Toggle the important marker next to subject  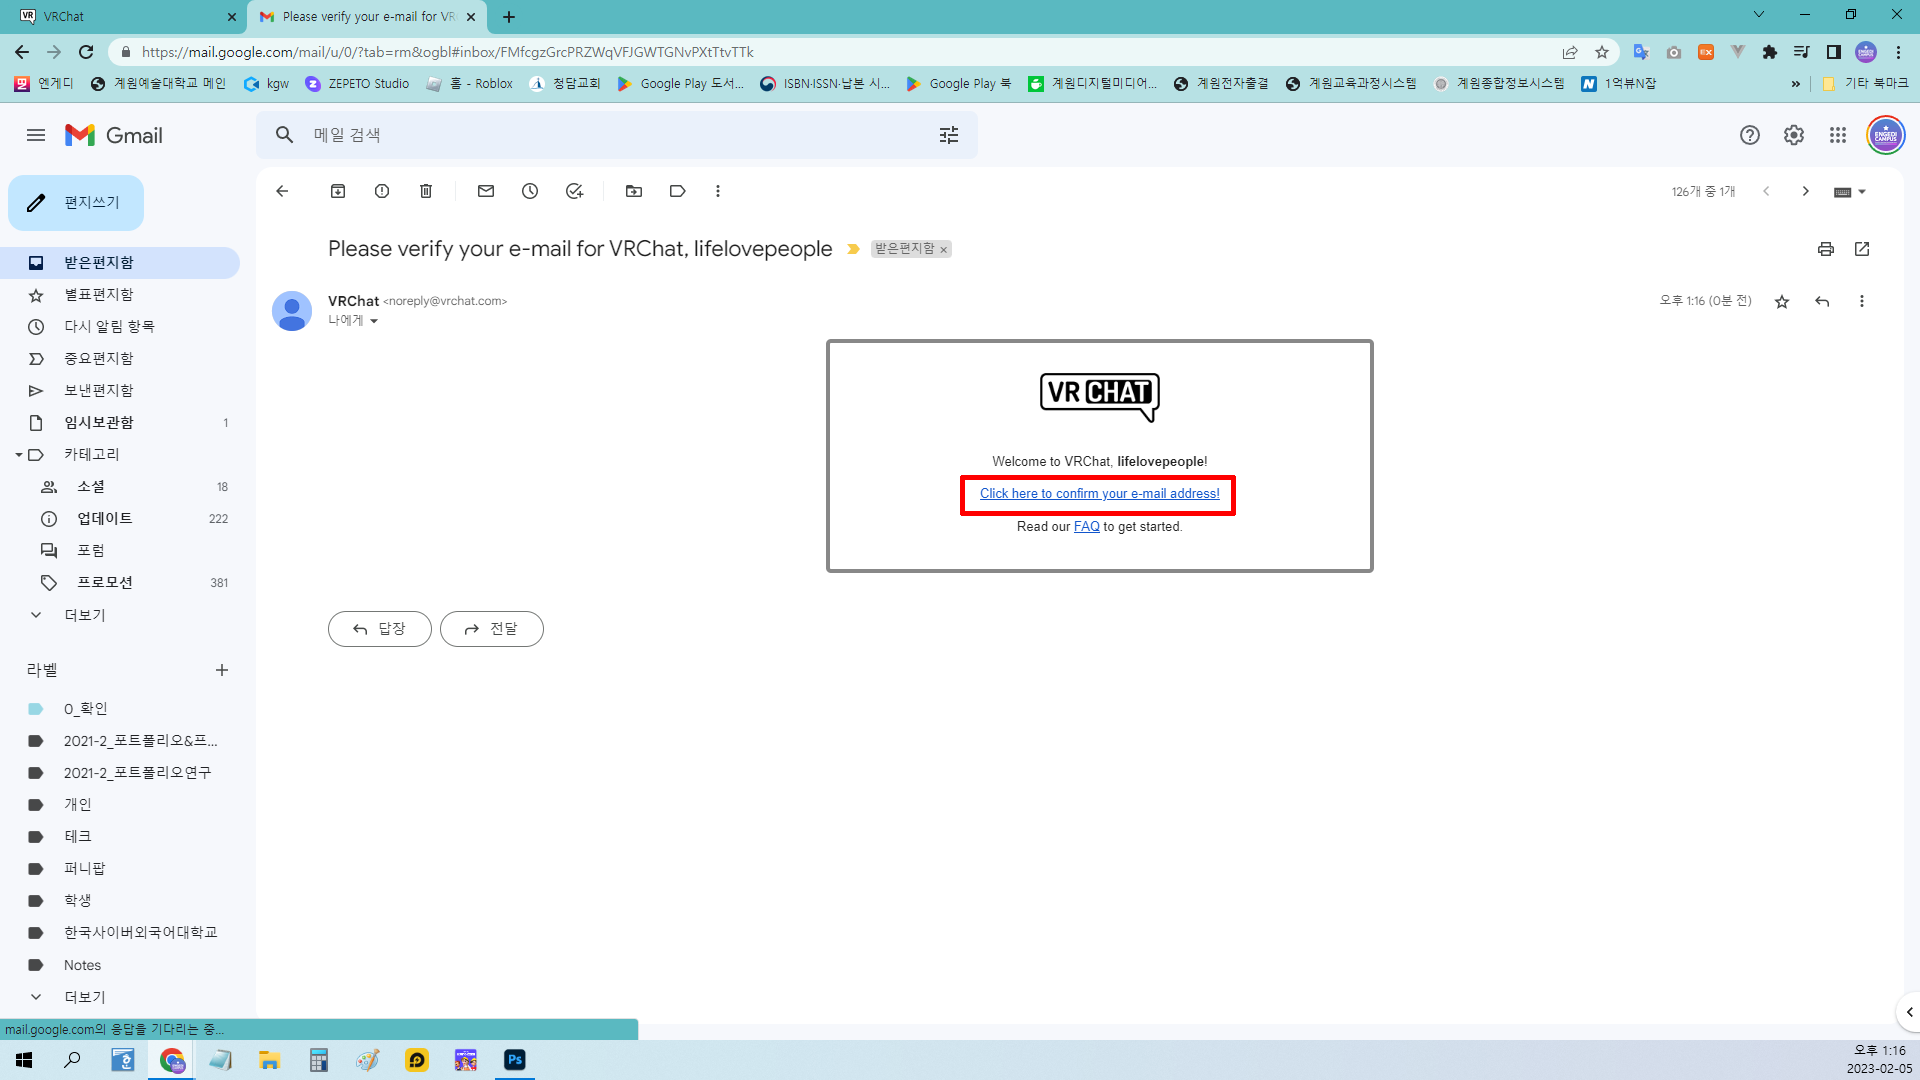[x=853, y=249]
